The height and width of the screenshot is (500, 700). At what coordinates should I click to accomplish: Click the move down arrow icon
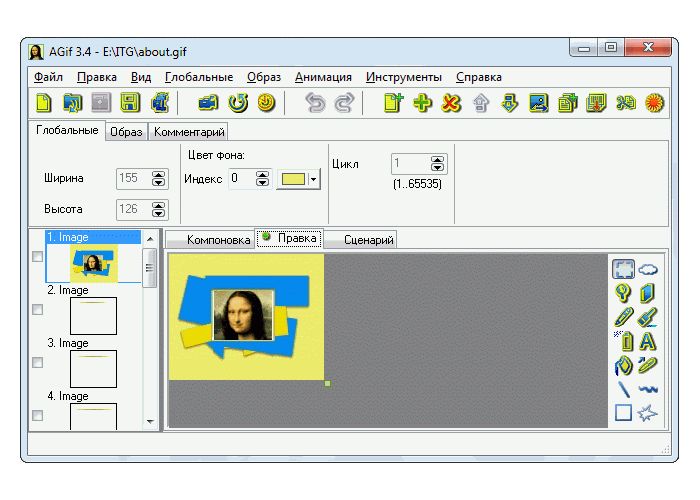click(509, 103)
